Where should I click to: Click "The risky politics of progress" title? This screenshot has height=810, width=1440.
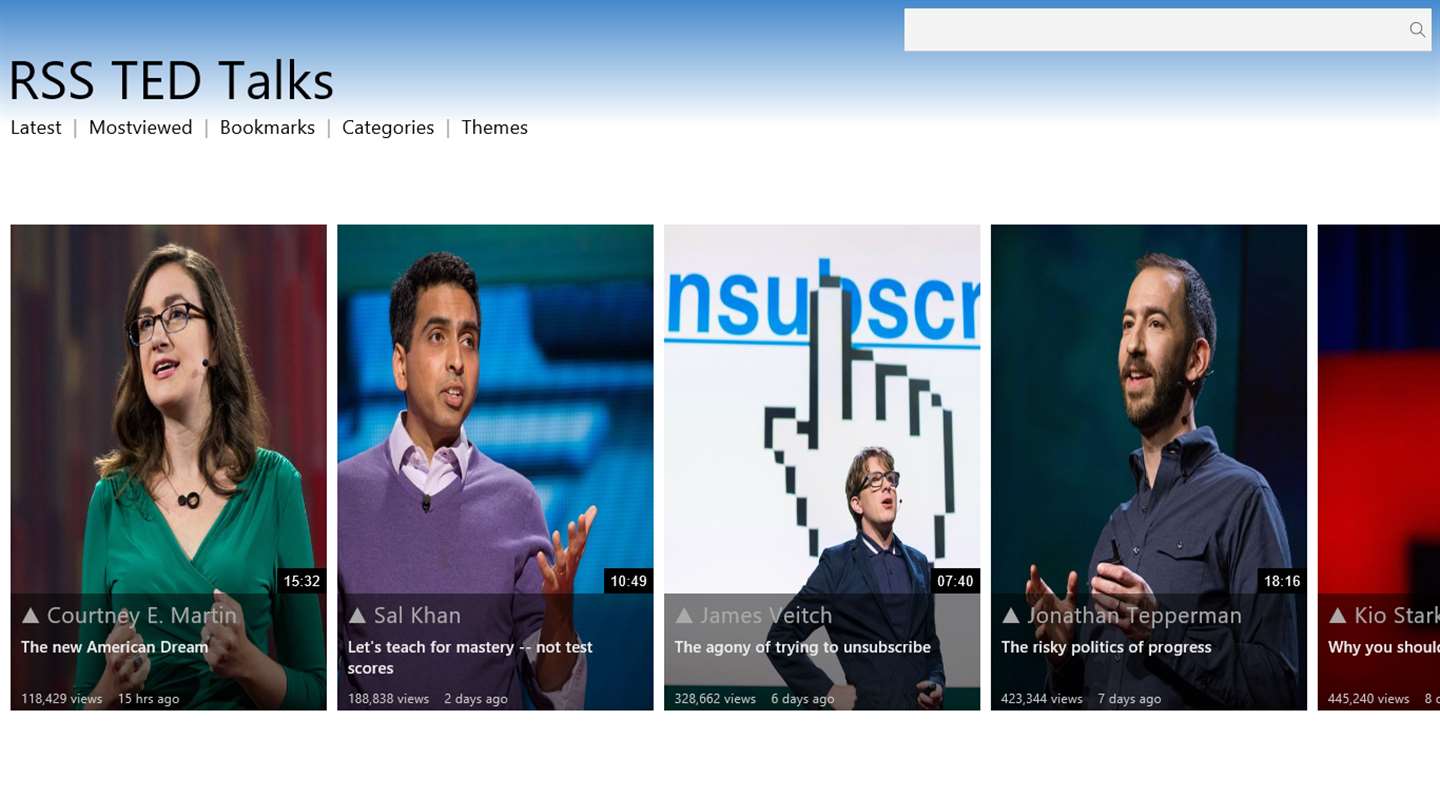click(1106, 647)
